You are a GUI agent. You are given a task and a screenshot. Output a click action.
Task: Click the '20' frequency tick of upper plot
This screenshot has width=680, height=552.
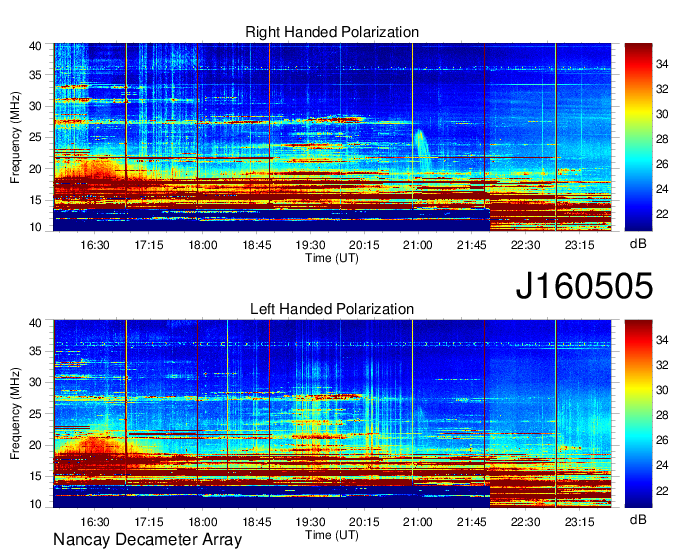pyautogui.click(x=35, y=169)
